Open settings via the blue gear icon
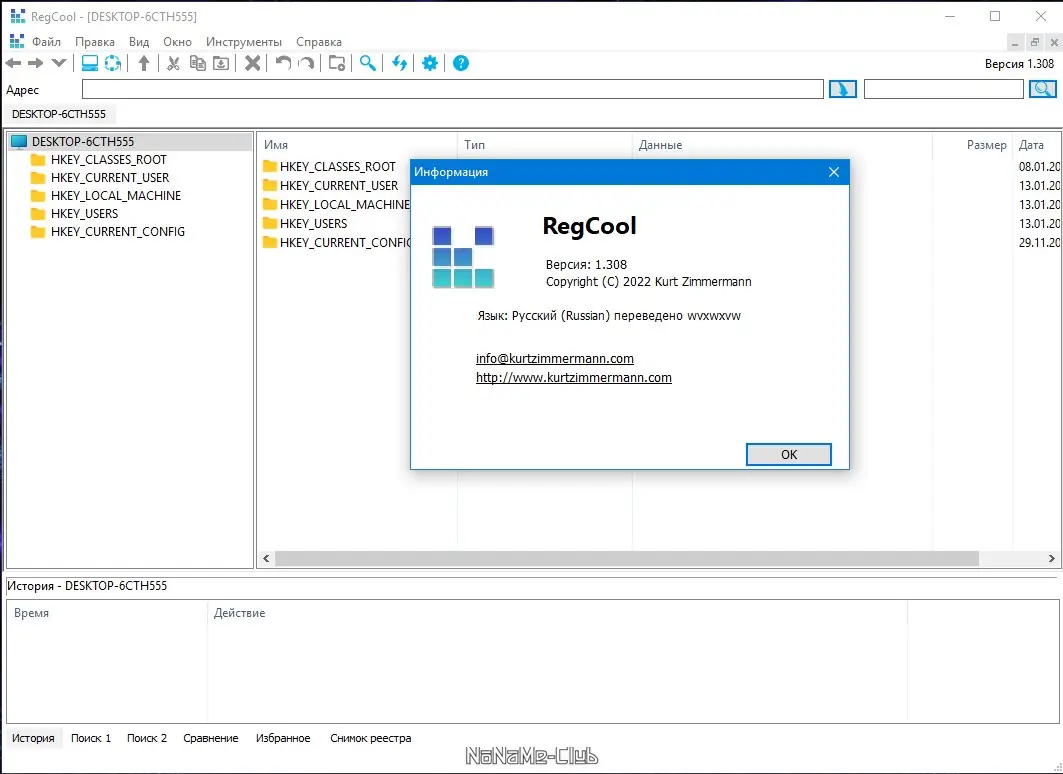 [430, 64]
